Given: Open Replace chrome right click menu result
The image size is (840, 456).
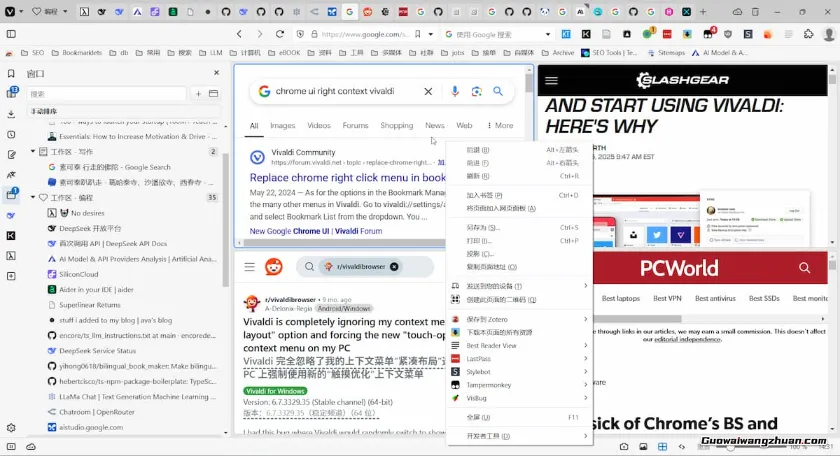Looking at the screenshot, I should pyautogui.click(x=348, y=177).
